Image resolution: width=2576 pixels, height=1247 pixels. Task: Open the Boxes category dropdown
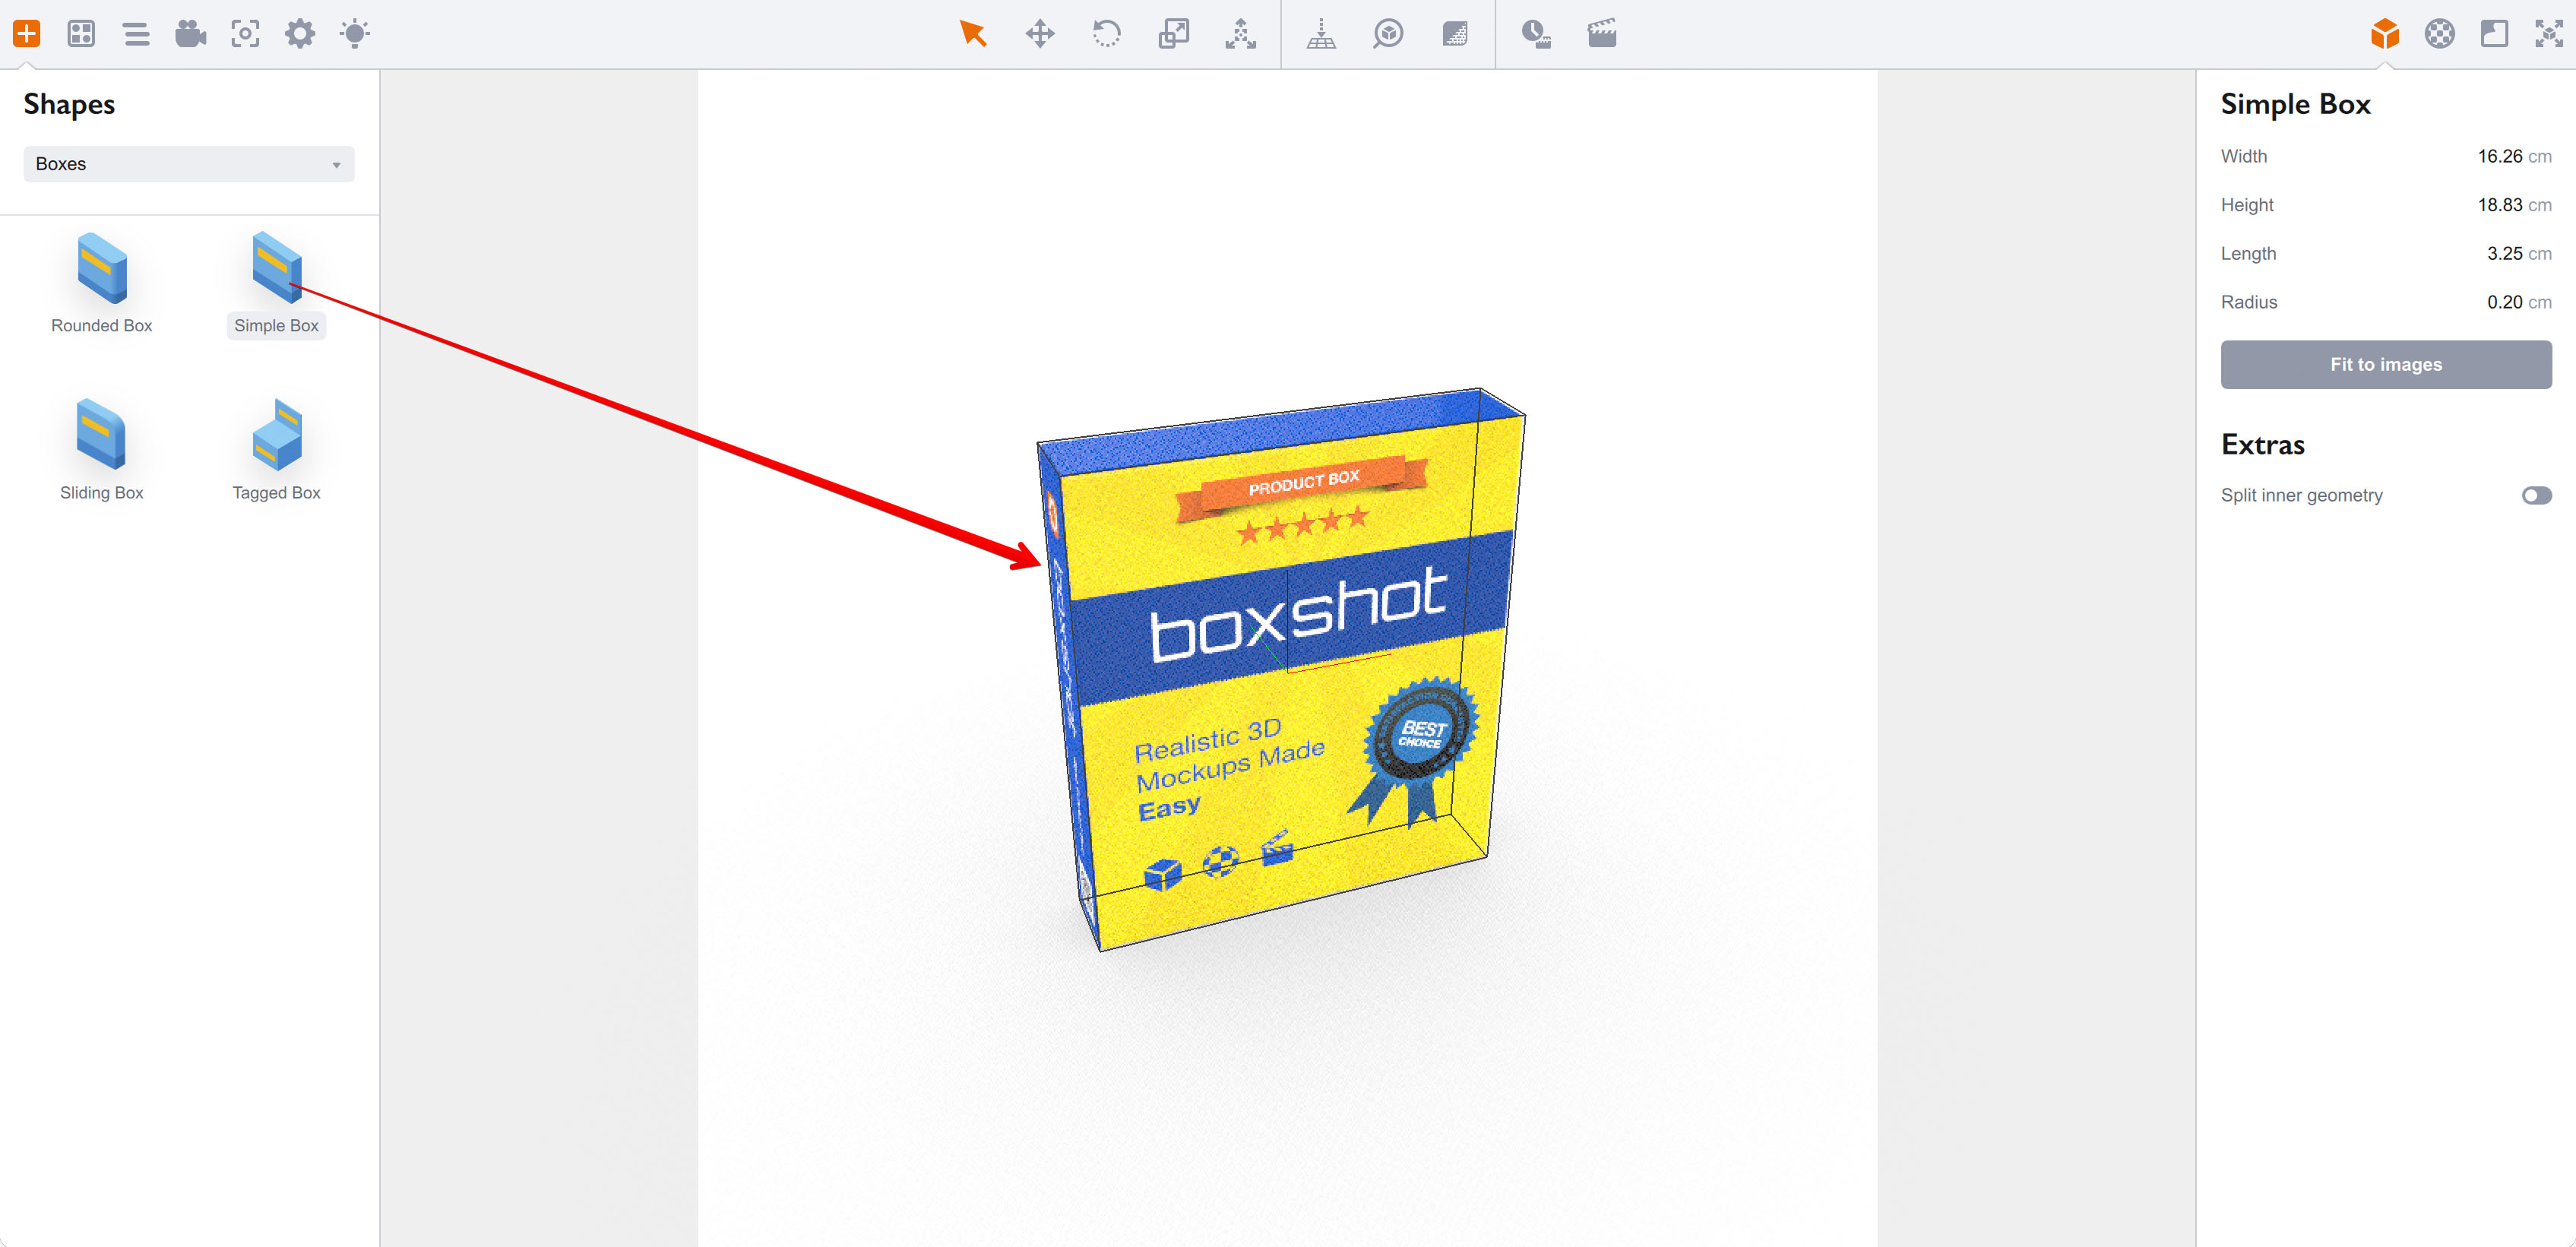(x=188, y=164)
